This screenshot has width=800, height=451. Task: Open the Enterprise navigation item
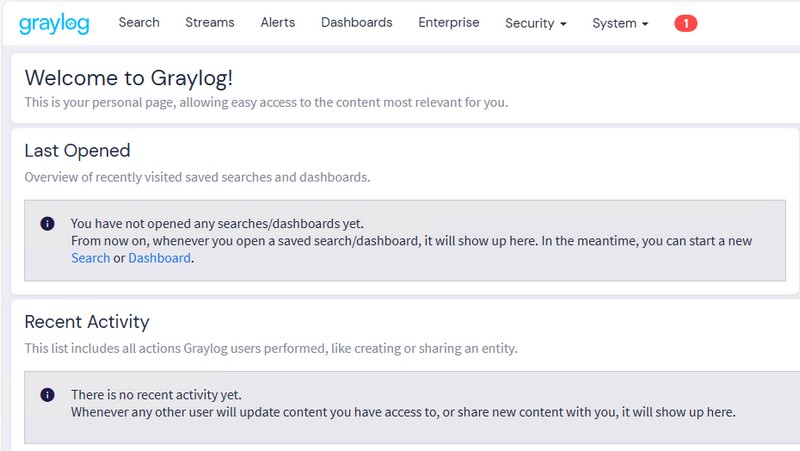pos(449,22)
